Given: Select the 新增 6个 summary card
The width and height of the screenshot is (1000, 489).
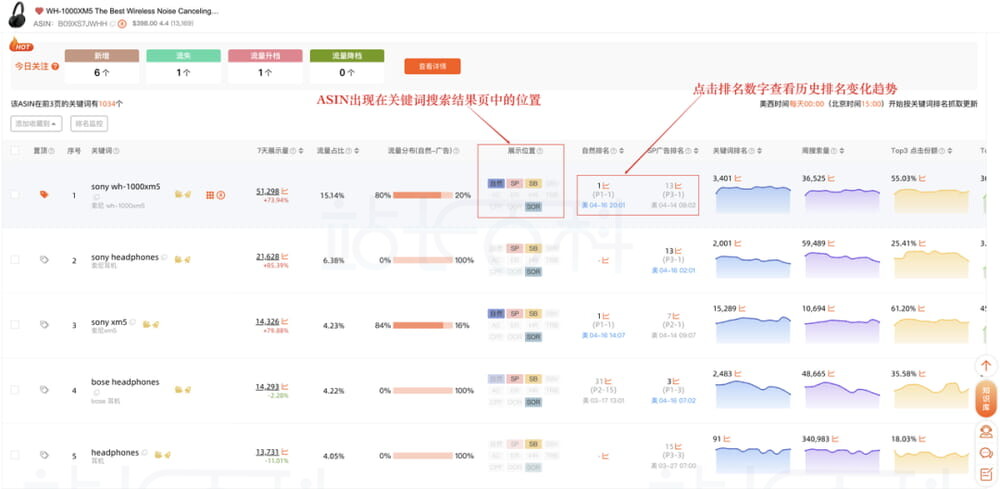Looking at the screenshot, I should (x=102, y=66).
